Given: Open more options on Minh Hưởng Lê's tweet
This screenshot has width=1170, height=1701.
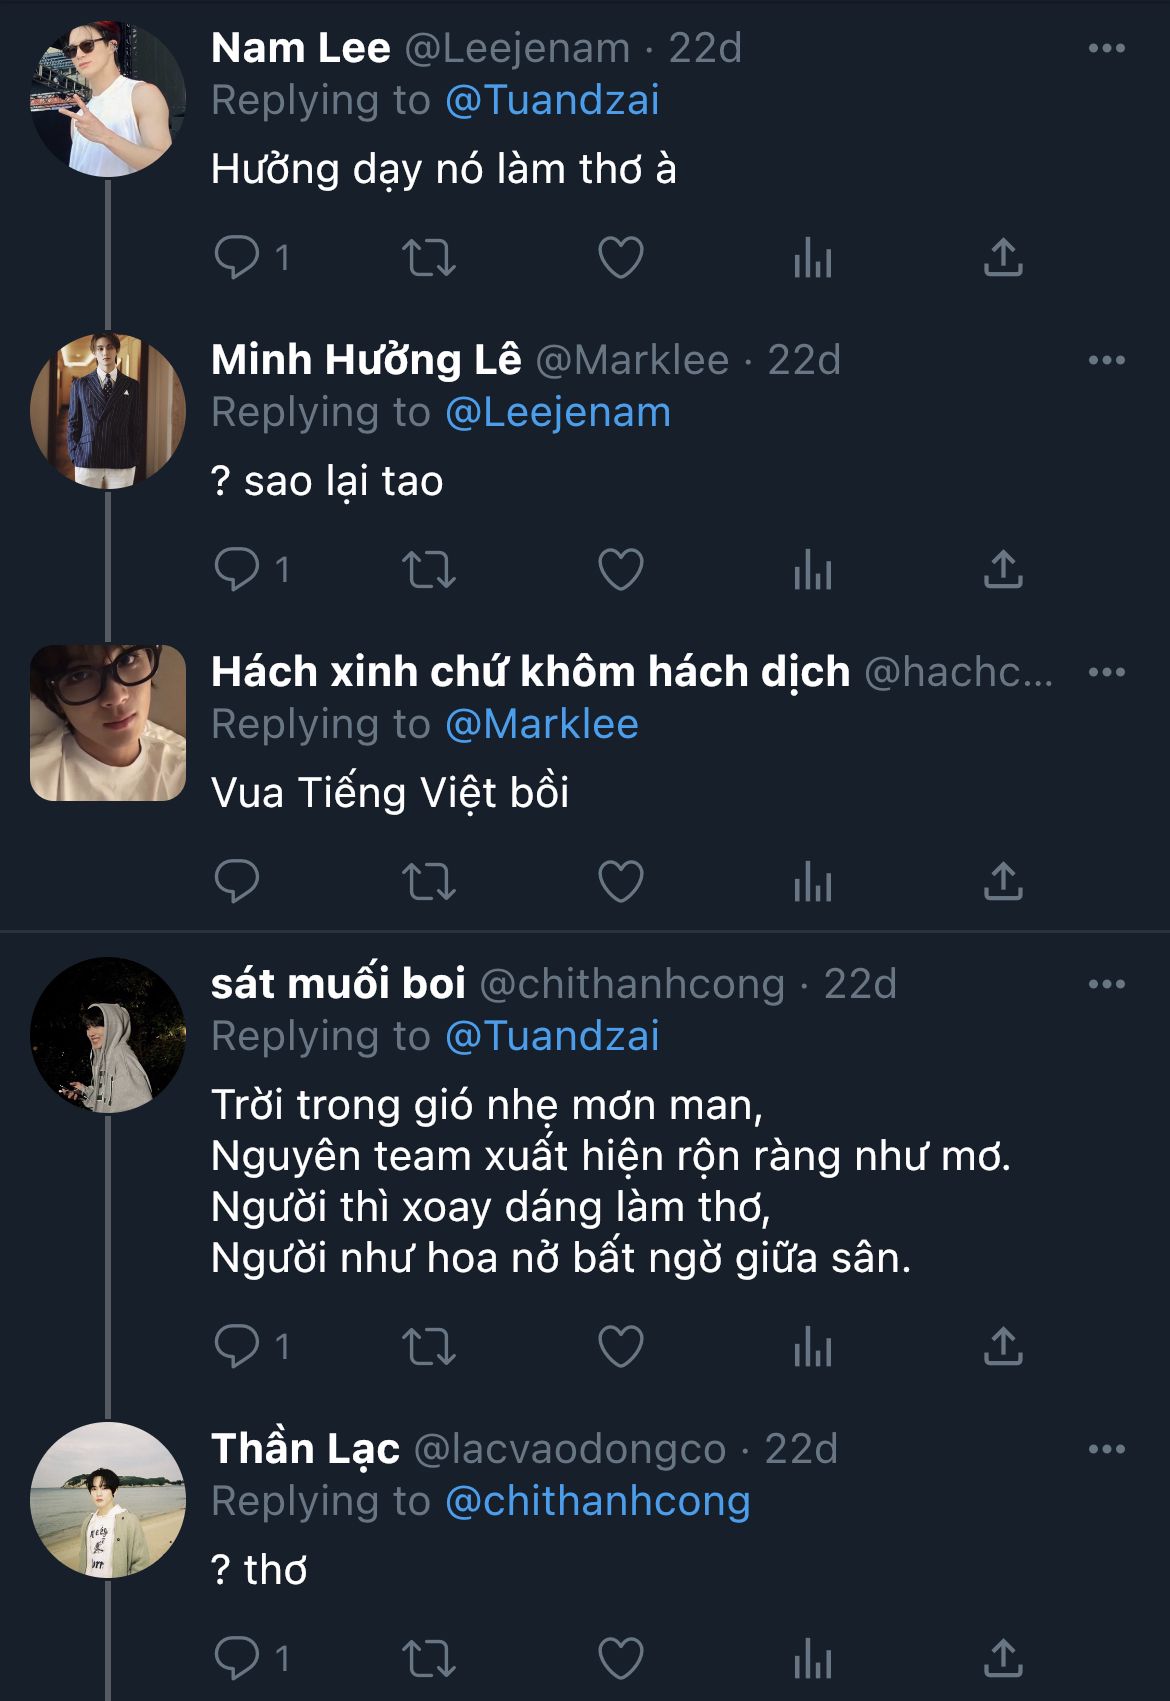Looking at the screenshot, I should tap(1106, 360).
